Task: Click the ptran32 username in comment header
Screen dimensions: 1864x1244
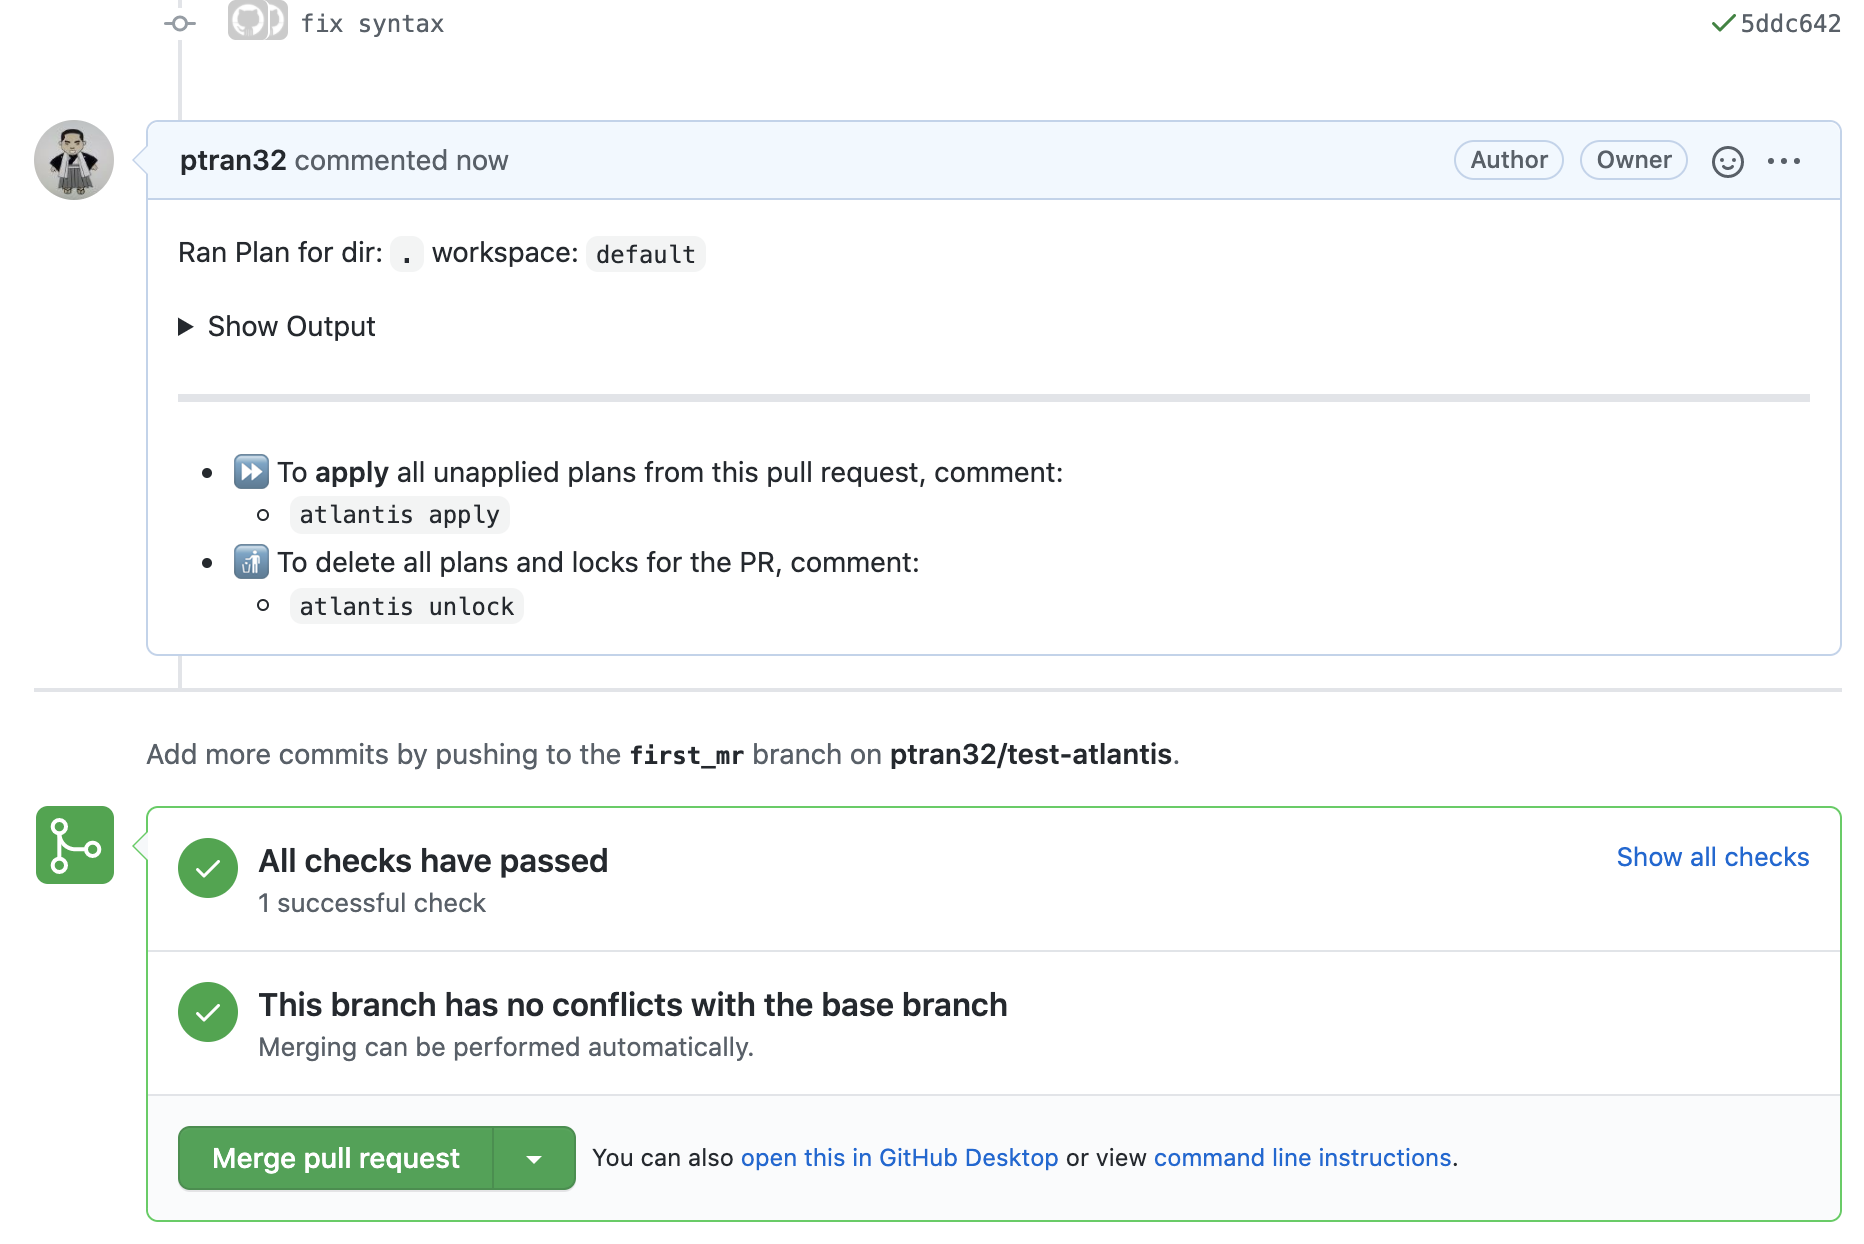Action: [233, 160]
